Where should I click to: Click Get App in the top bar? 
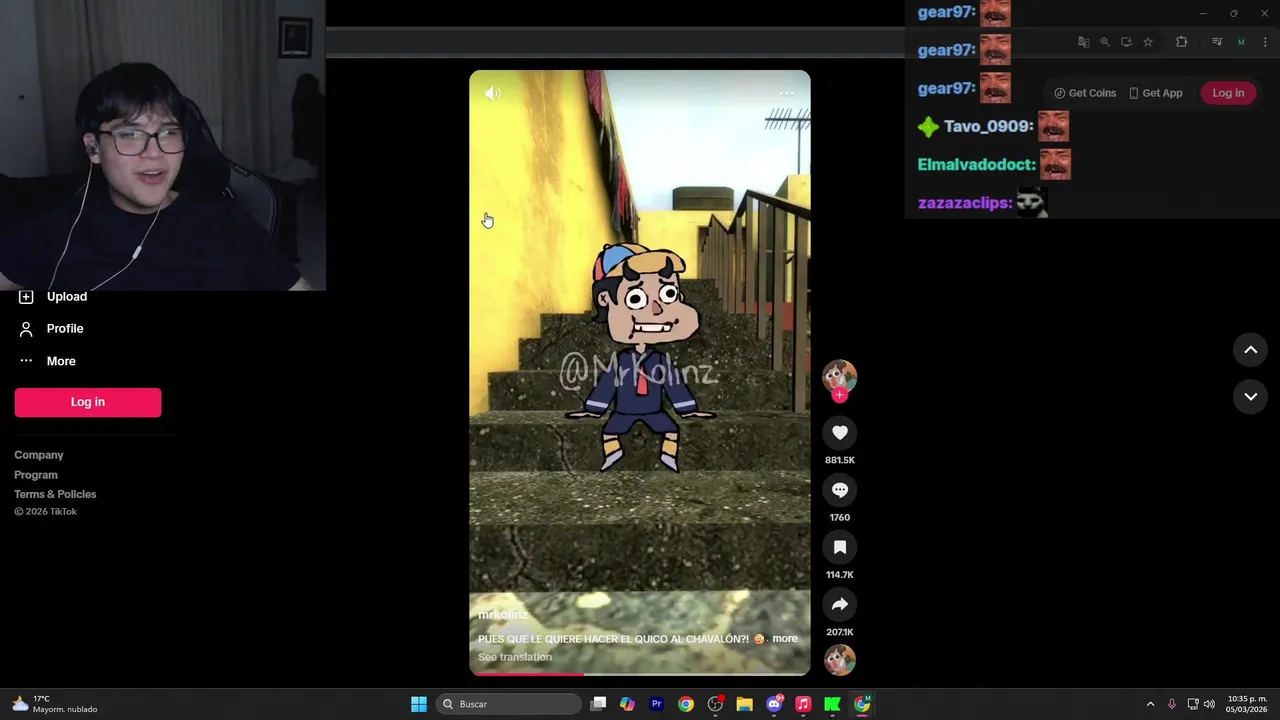[1155, 93]
